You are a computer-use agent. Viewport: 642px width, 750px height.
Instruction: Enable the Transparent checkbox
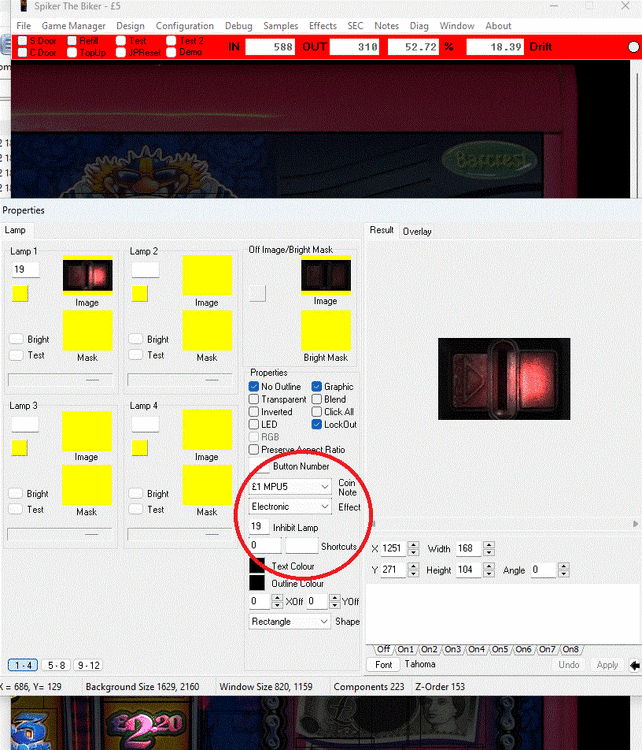coord(255,399)
